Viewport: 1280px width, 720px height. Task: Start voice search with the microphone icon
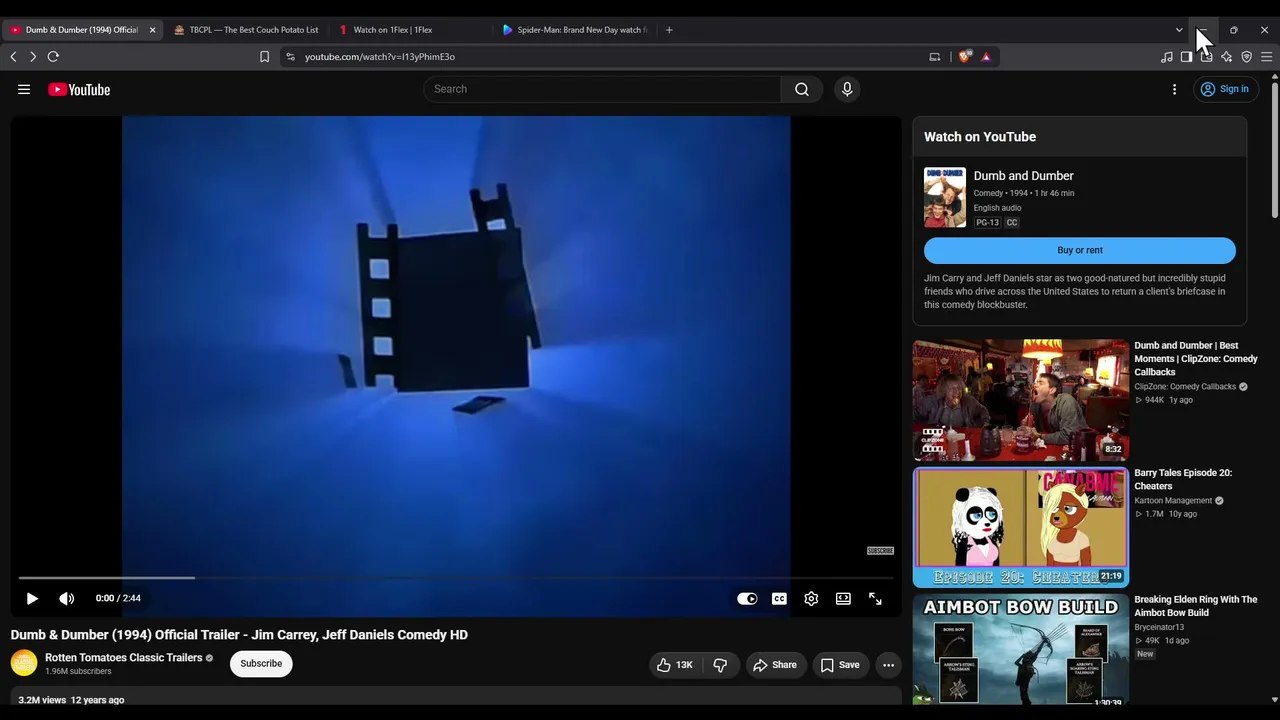pyautogui.click(x=847, y=89)
